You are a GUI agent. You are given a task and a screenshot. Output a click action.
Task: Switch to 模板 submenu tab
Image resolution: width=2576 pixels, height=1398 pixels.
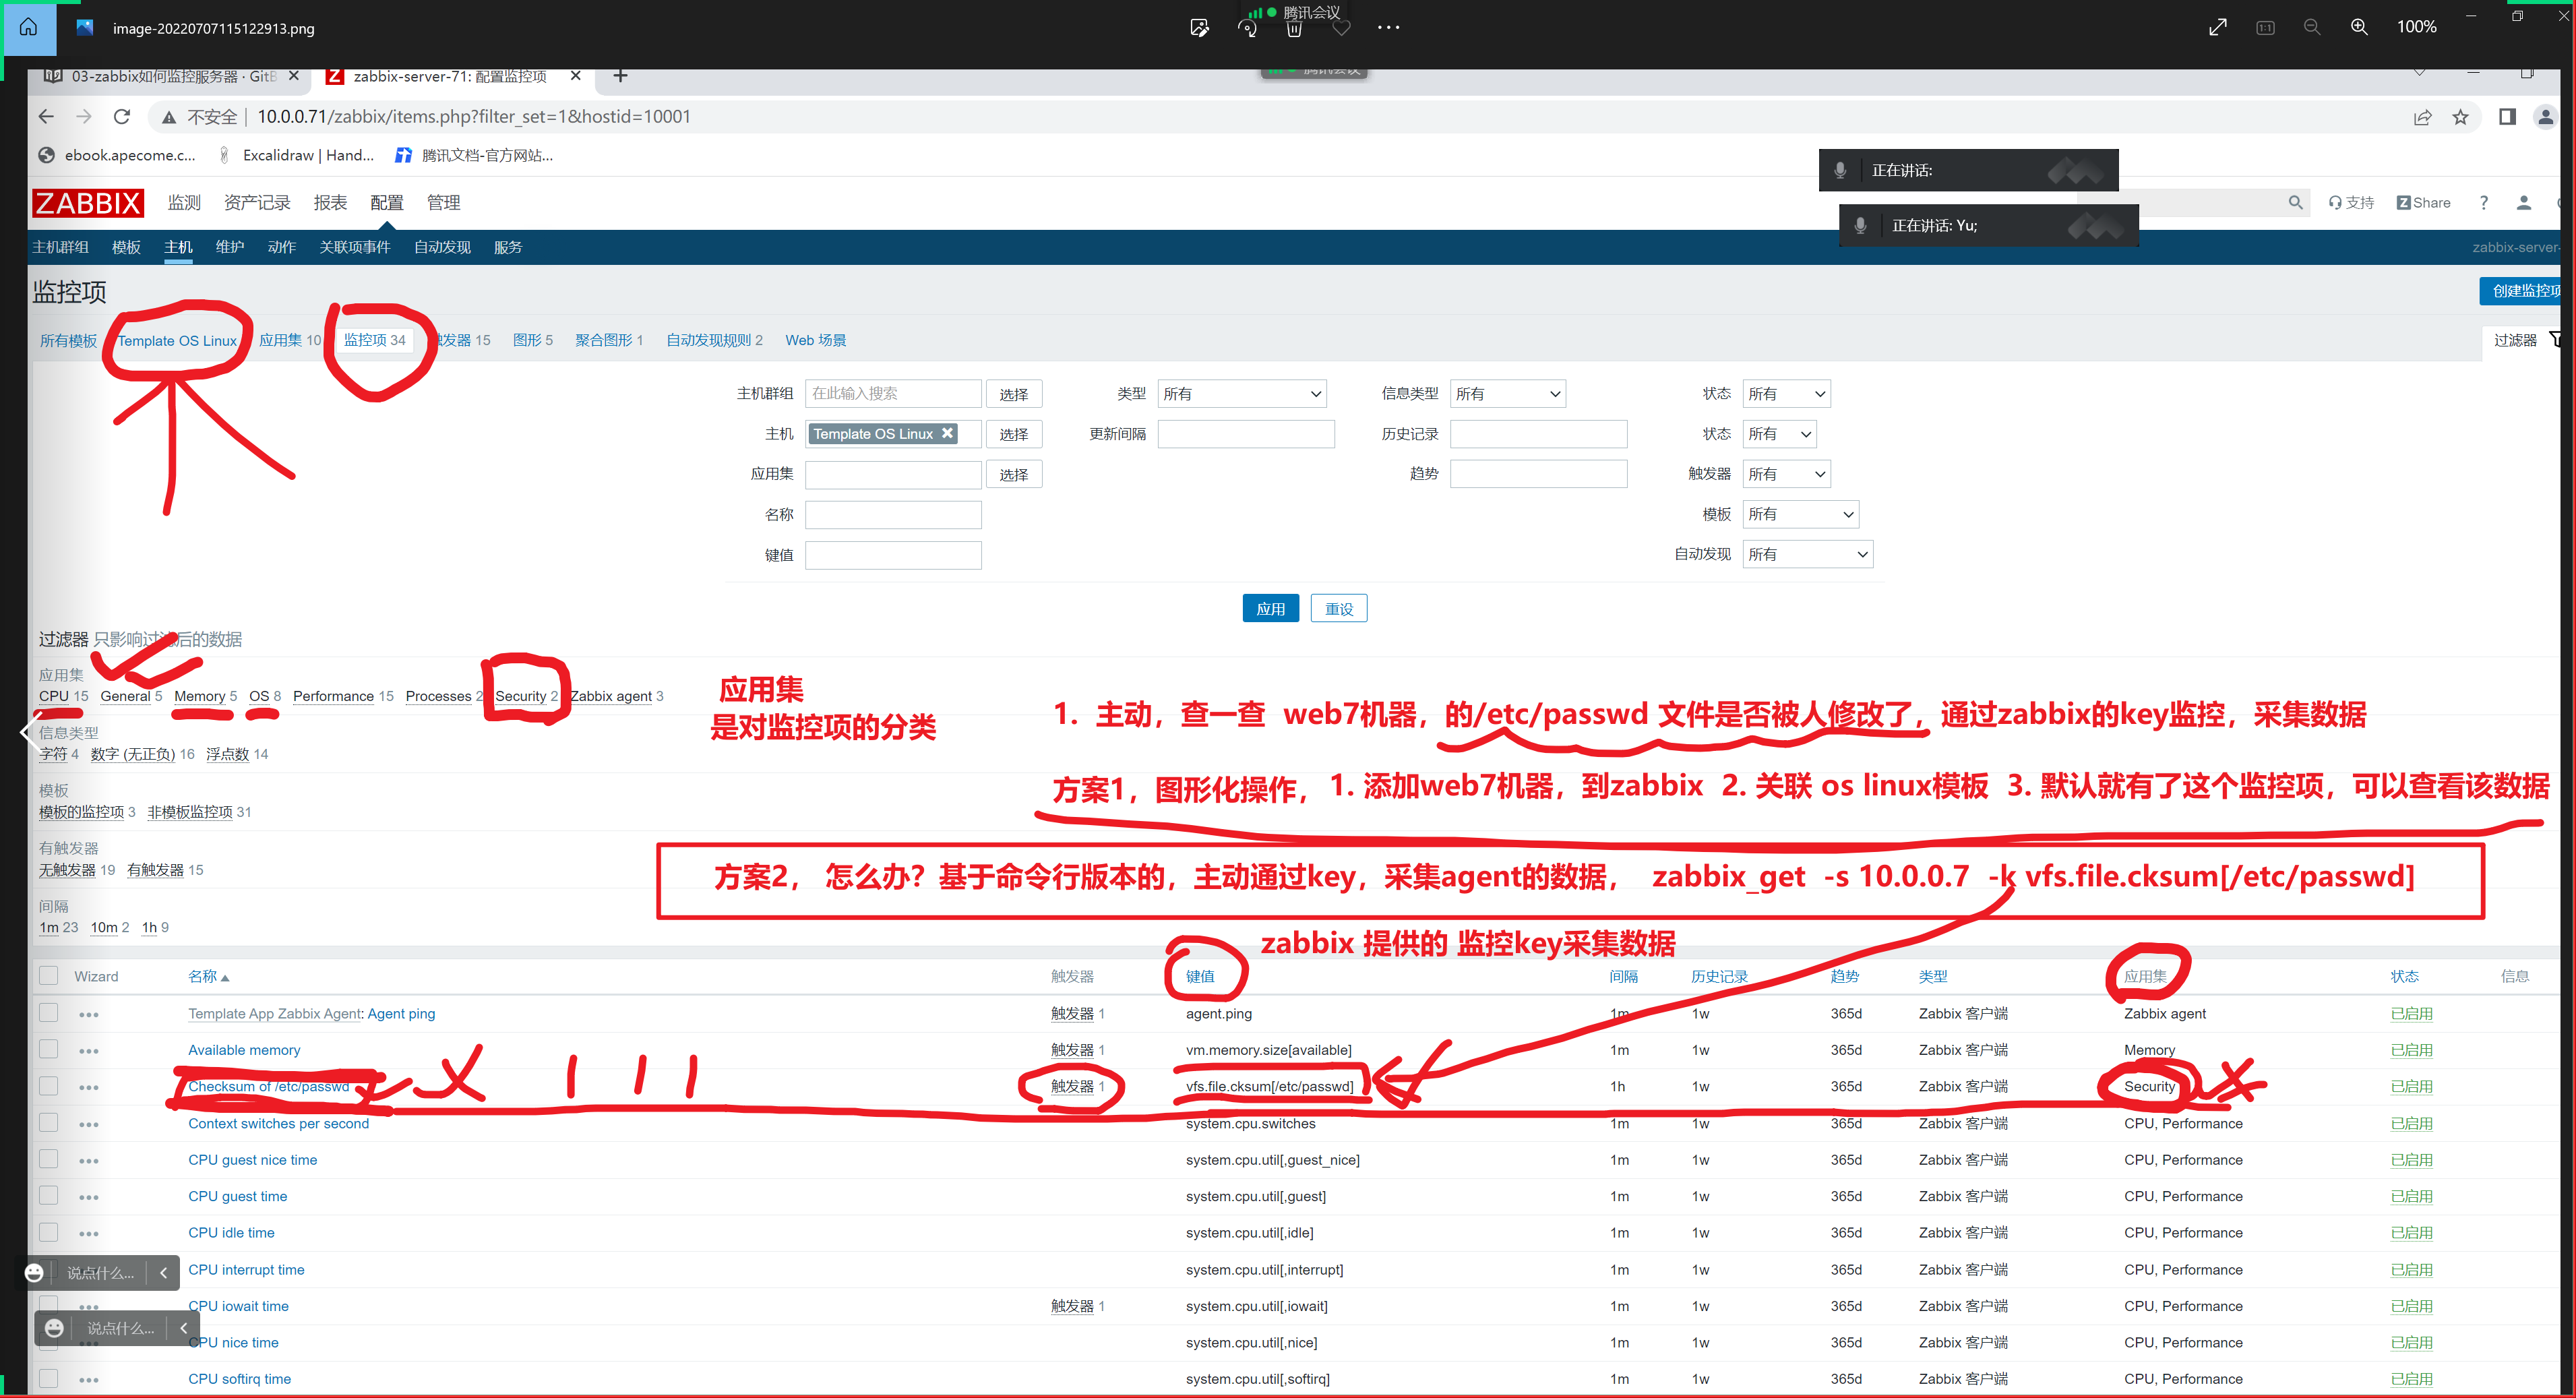point(126,247)
